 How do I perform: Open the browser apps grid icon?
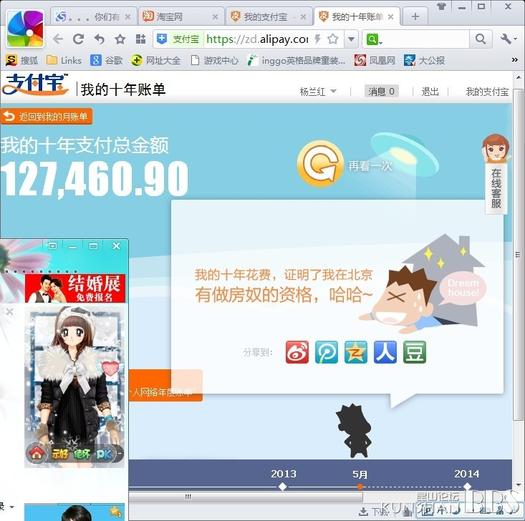[141, 39]
